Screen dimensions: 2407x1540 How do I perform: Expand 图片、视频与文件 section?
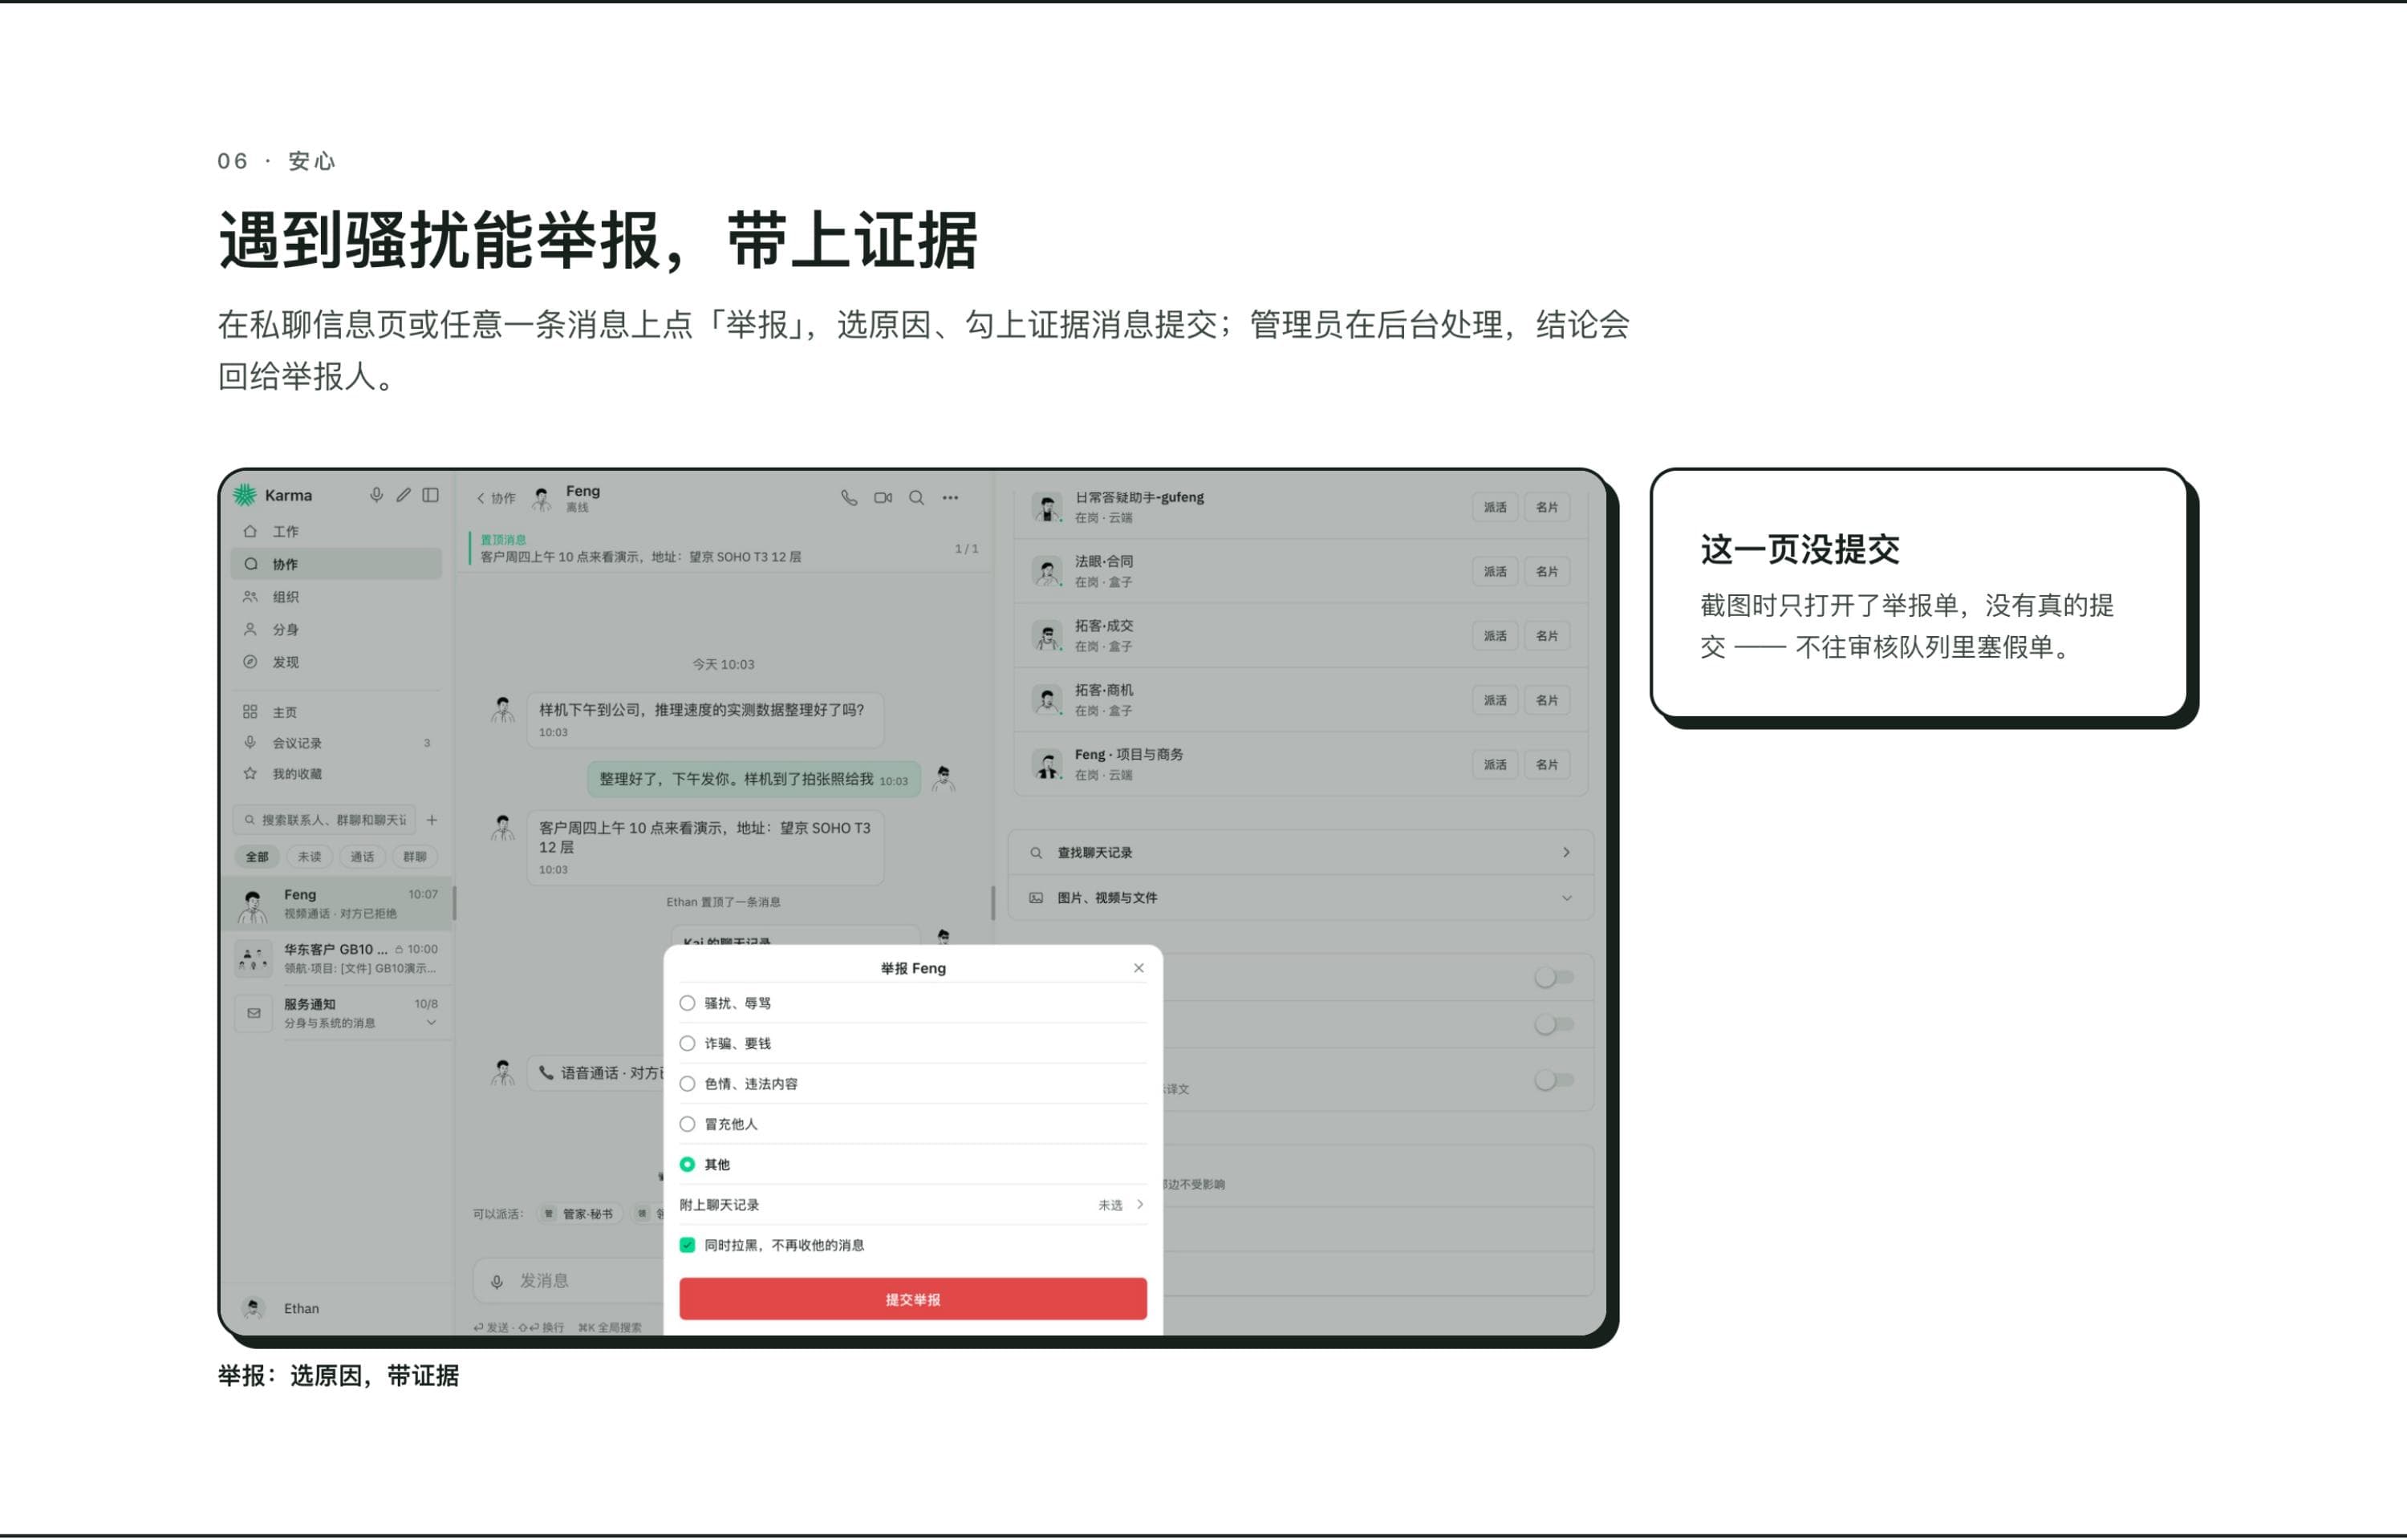(x=1300, y=898)
